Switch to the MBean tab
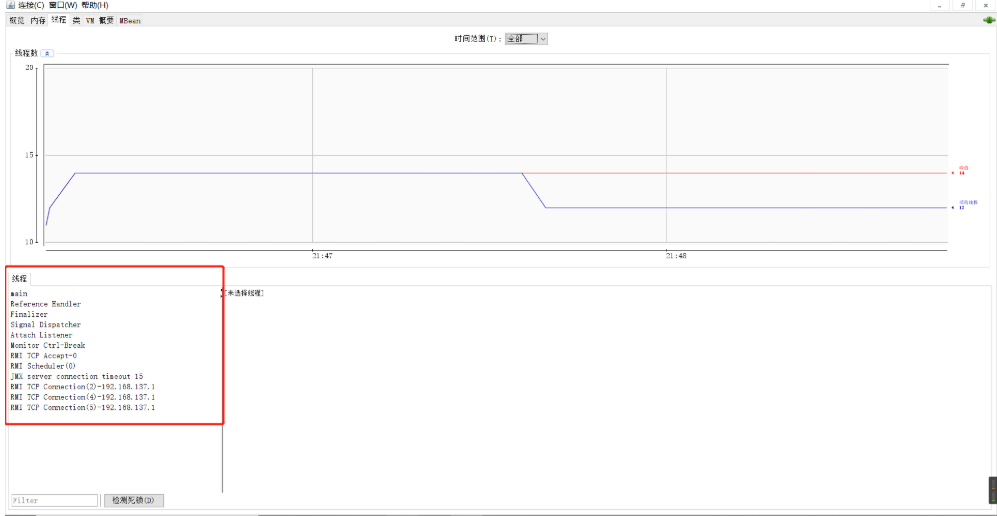 [x=130, y=20]
